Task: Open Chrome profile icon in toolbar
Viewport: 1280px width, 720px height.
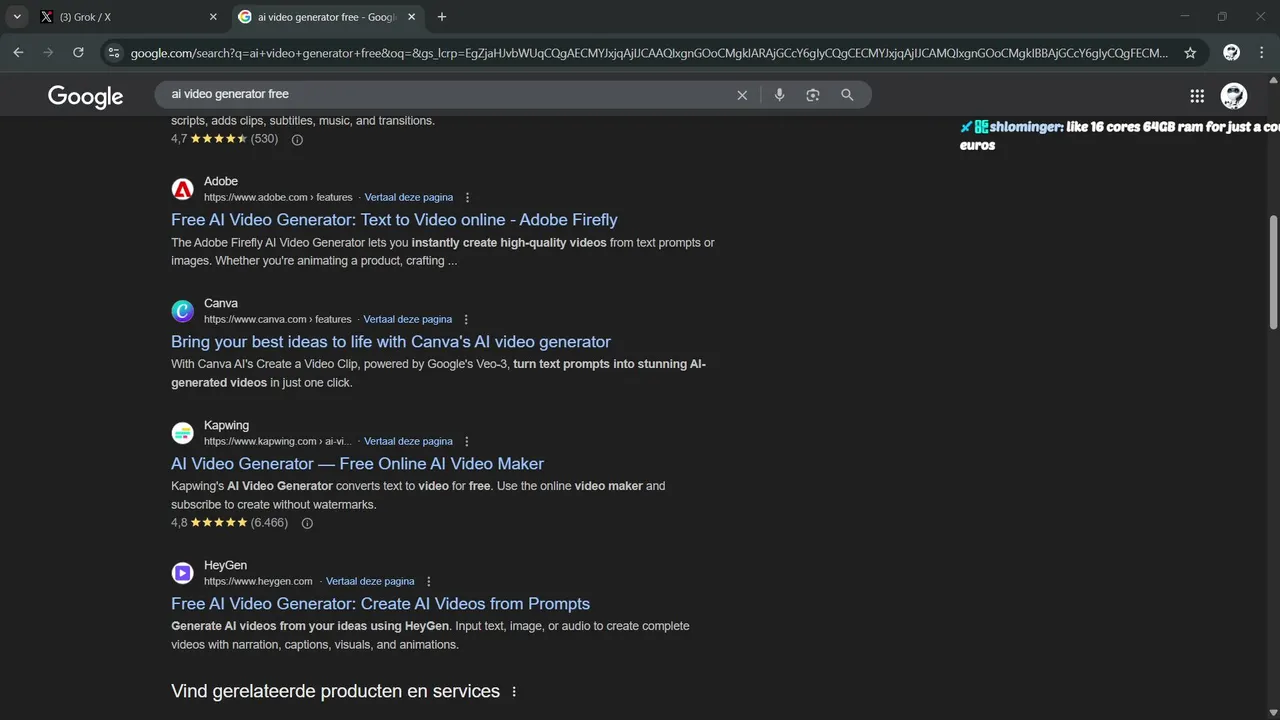Action: [1232, 53]
